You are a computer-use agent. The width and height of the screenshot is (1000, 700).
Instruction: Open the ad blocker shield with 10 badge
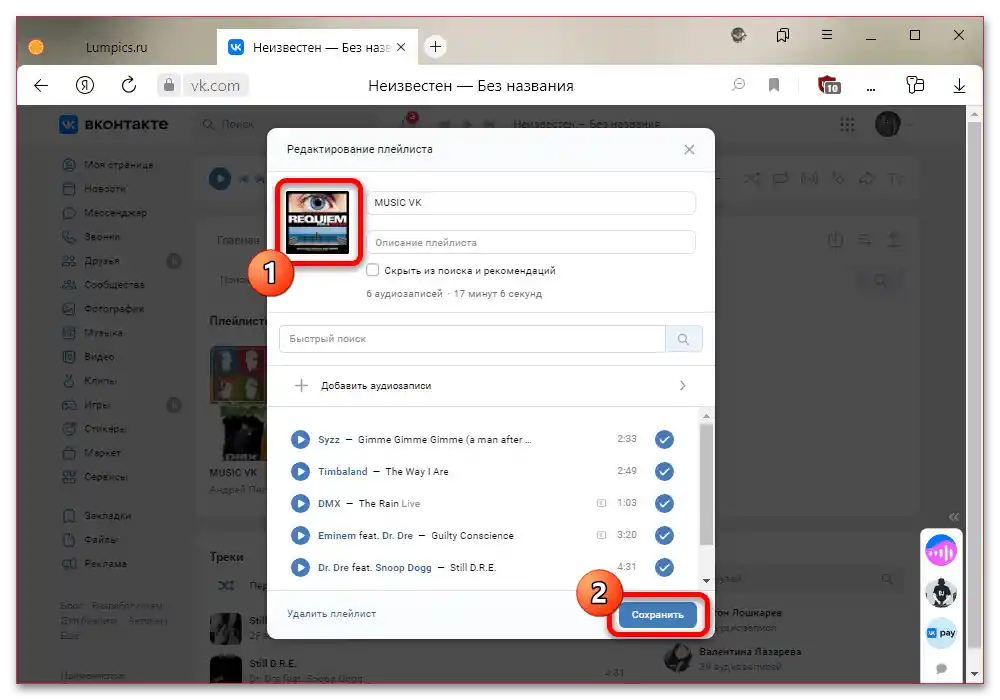point(829,85)
